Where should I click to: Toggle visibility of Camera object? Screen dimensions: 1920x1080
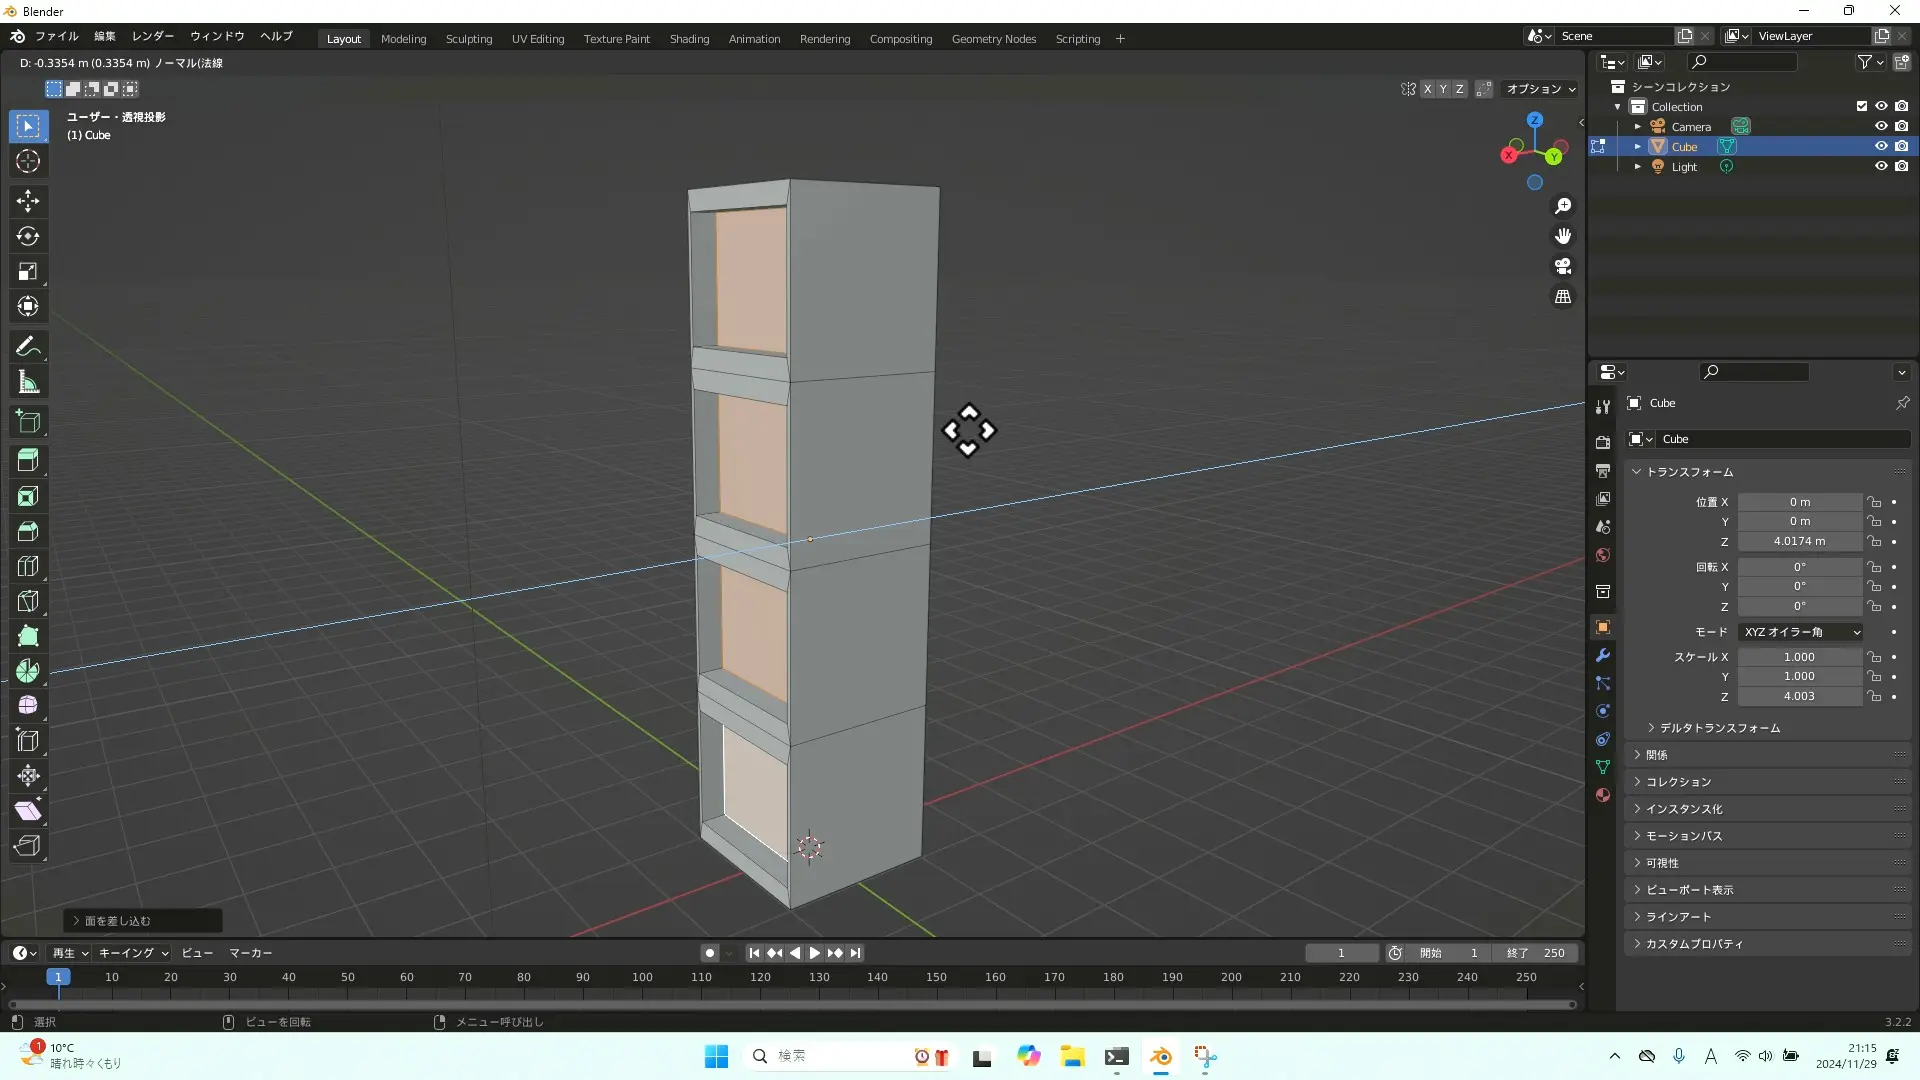coord(1879,125)
